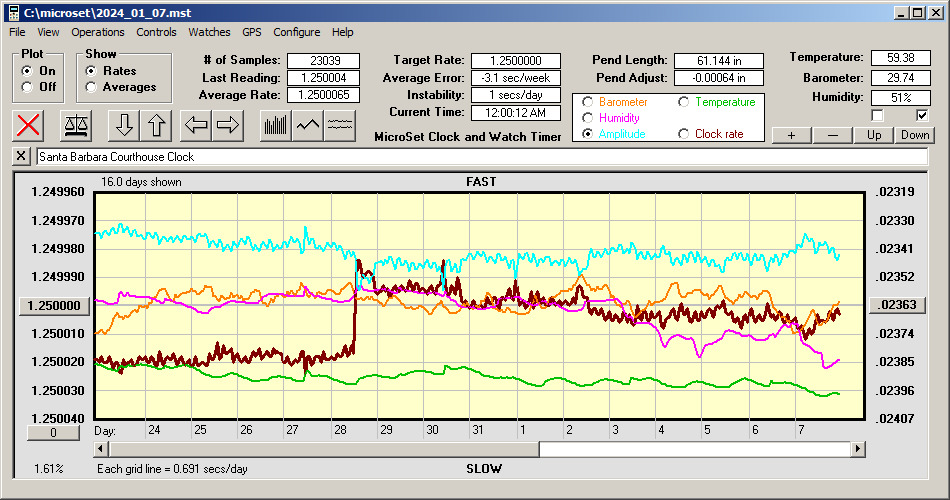Click the left arrow toolbar icon

(196, 125)
